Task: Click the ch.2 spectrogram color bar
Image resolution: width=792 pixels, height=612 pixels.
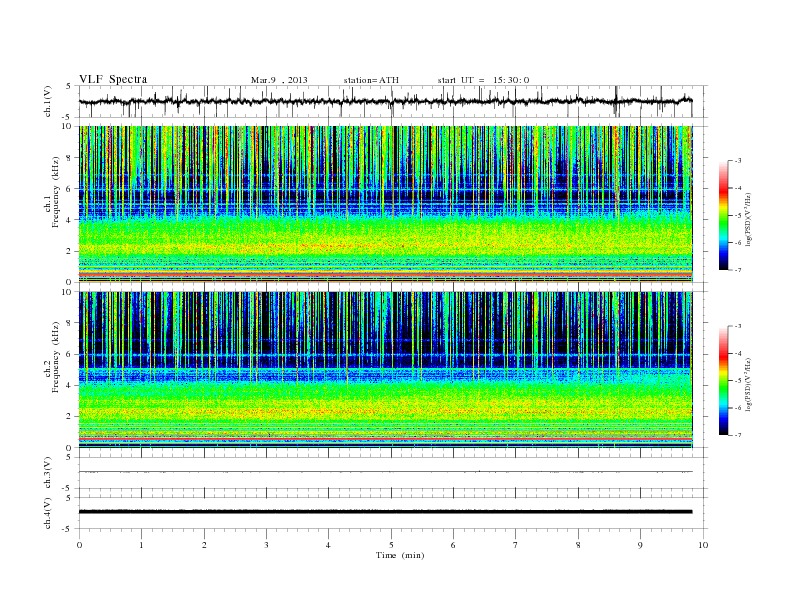Action: coord(723,381)
